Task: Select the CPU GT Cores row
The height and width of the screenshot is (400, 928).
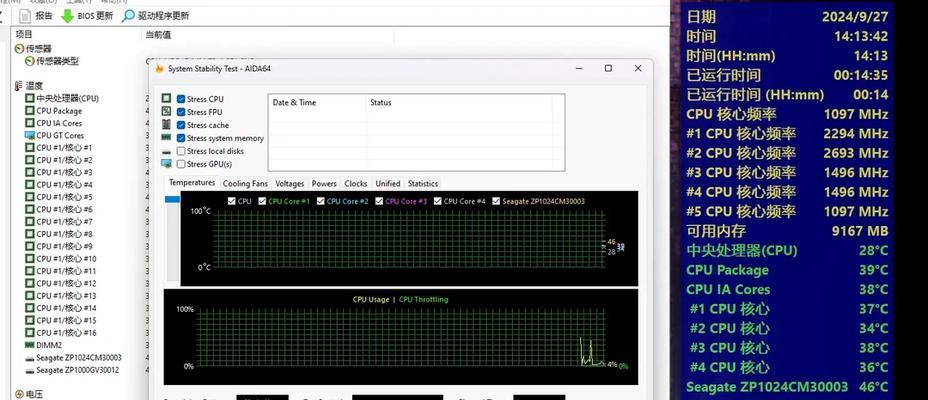Action: [54, 136]
